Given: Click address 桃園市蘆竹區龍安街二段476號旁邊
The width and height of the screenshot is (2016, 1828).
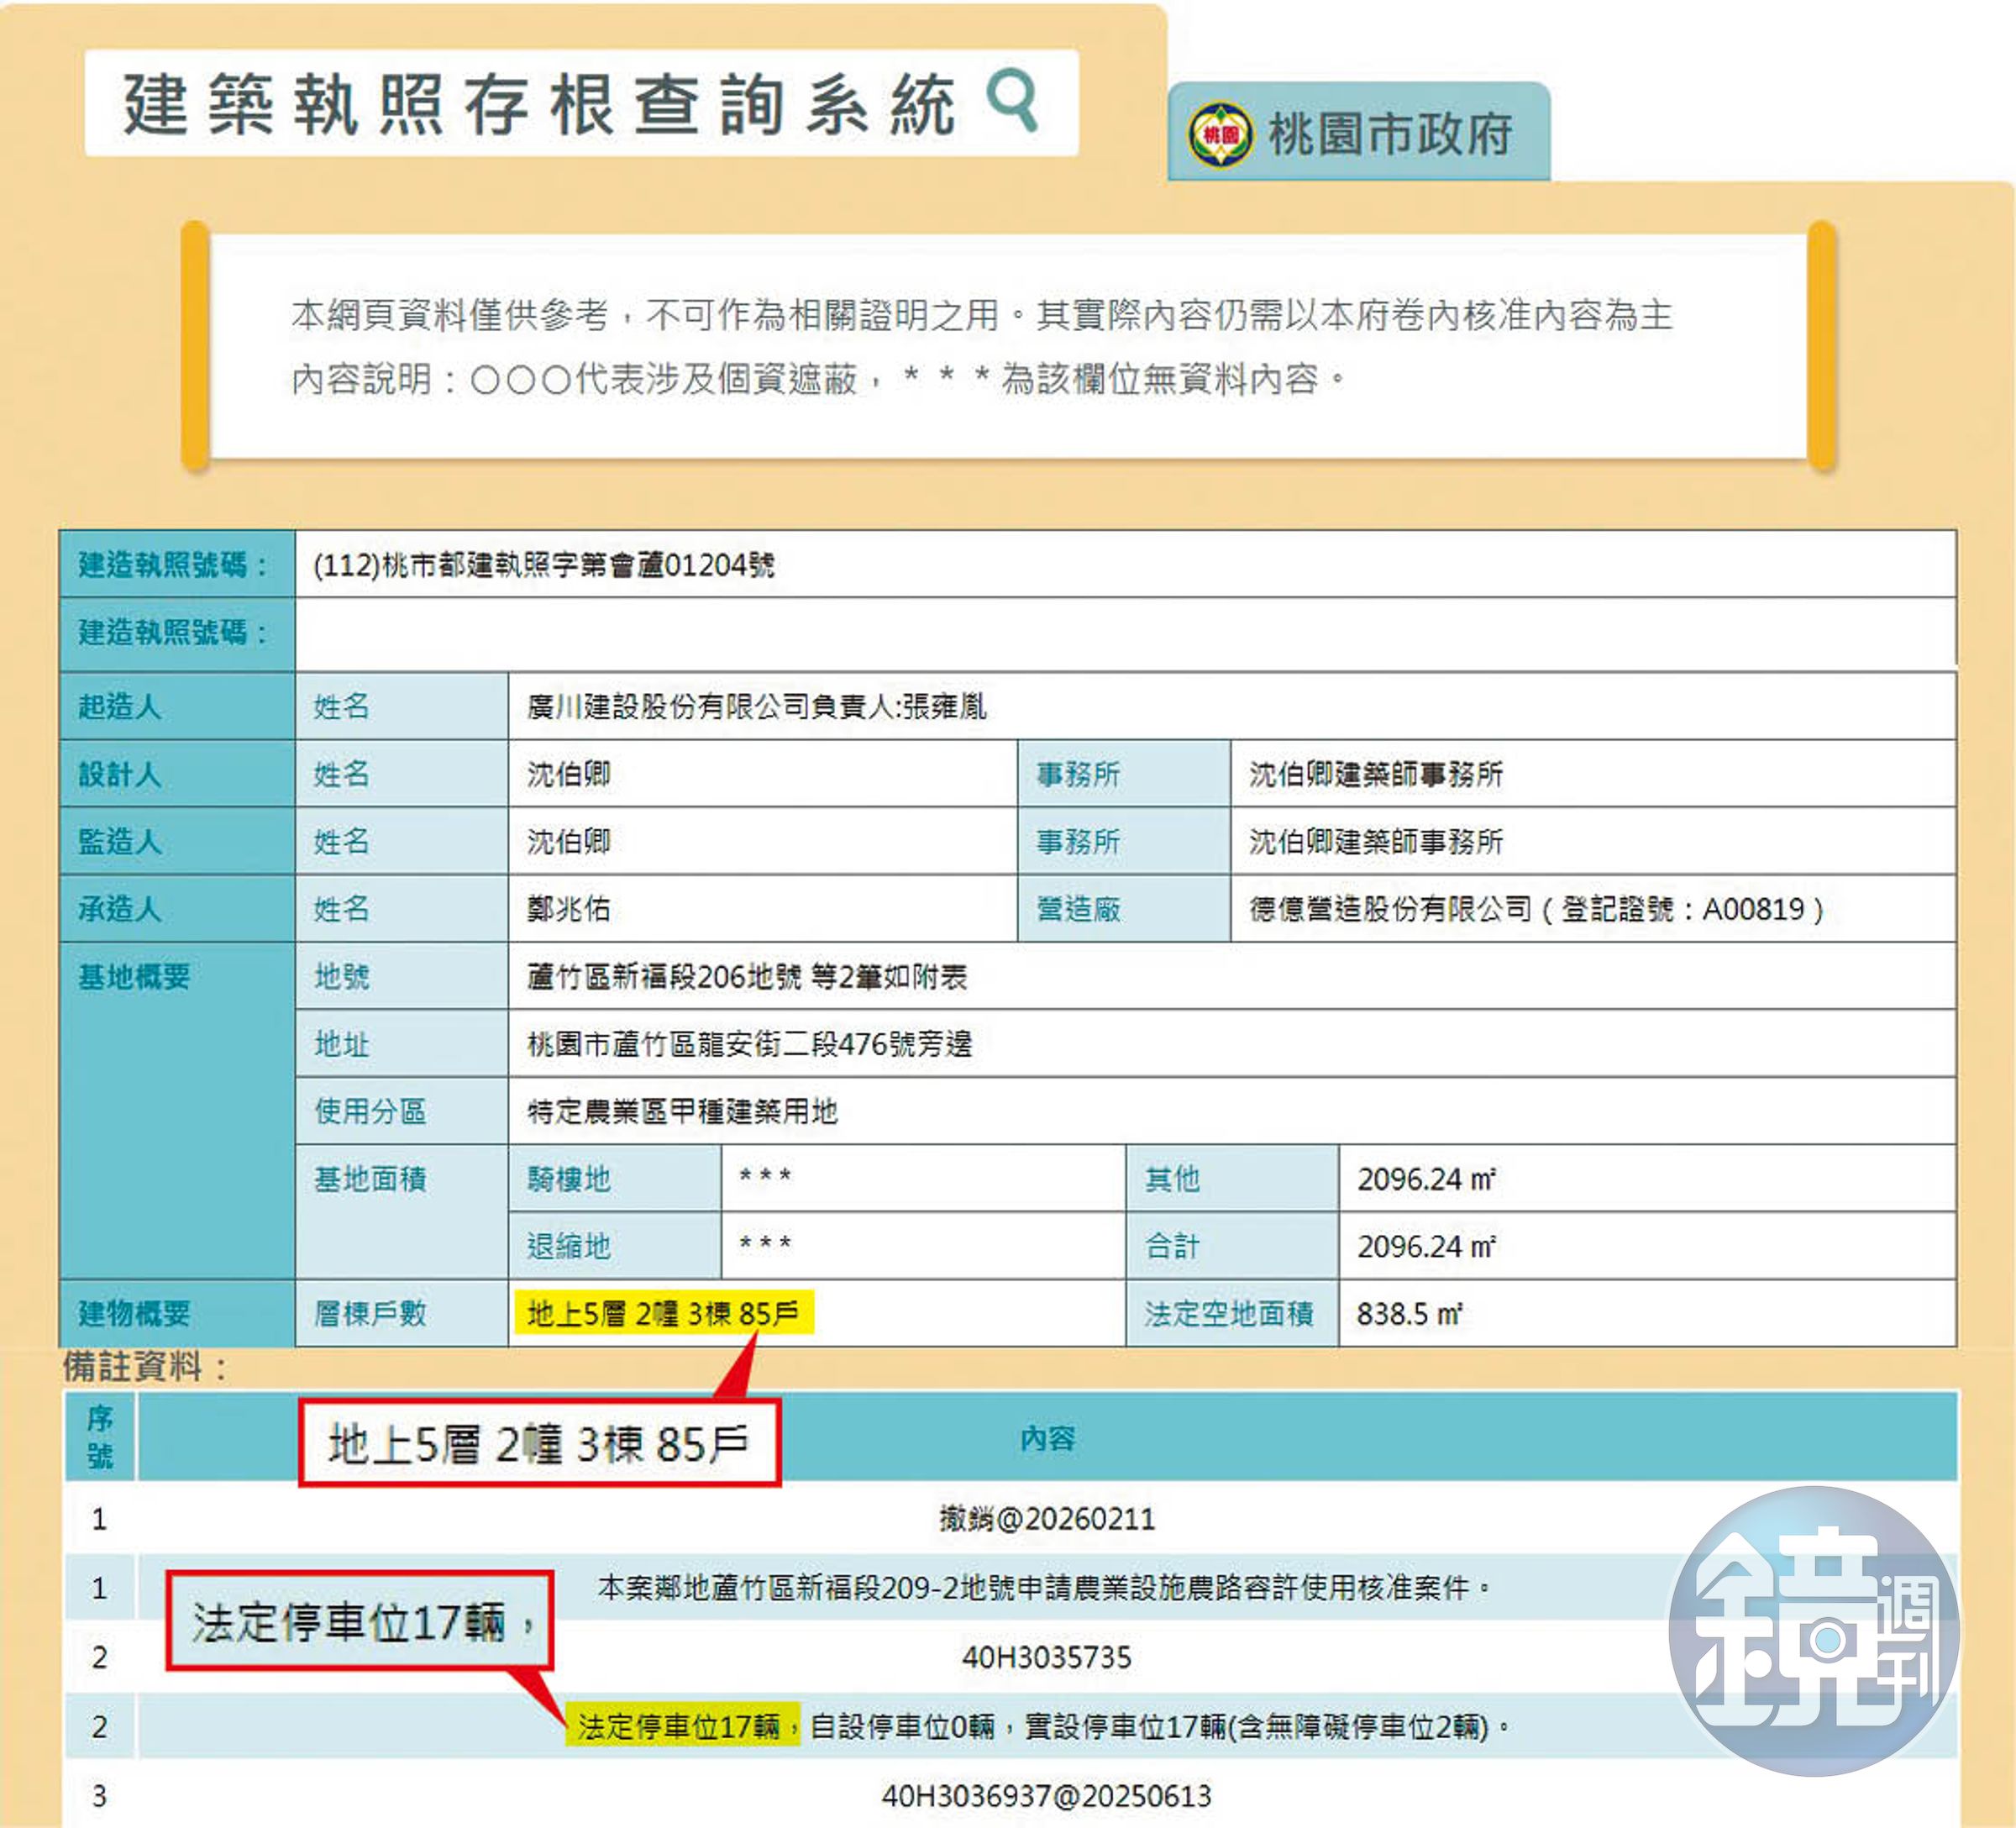Looking at the screenshot, I should [x=749, y=1044].
